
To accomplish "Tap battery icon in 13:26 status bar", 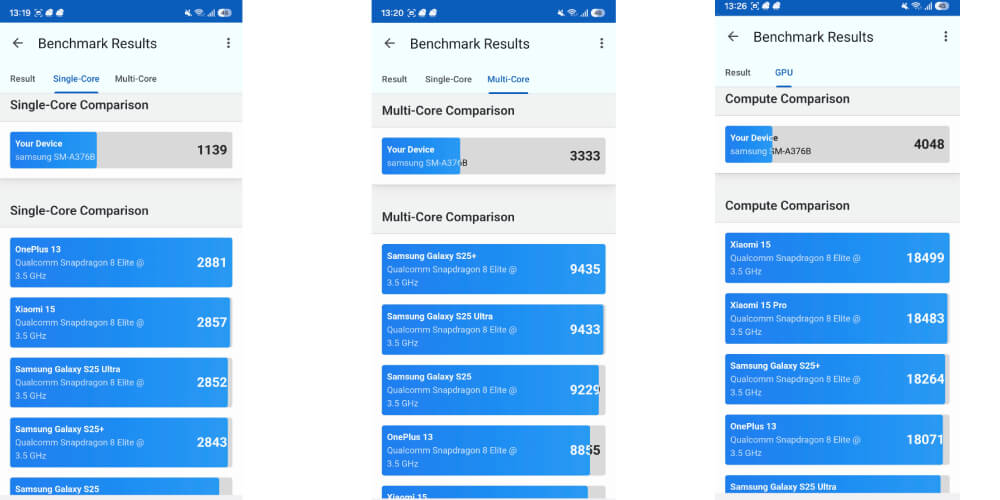I will click(x=942, y=6).
